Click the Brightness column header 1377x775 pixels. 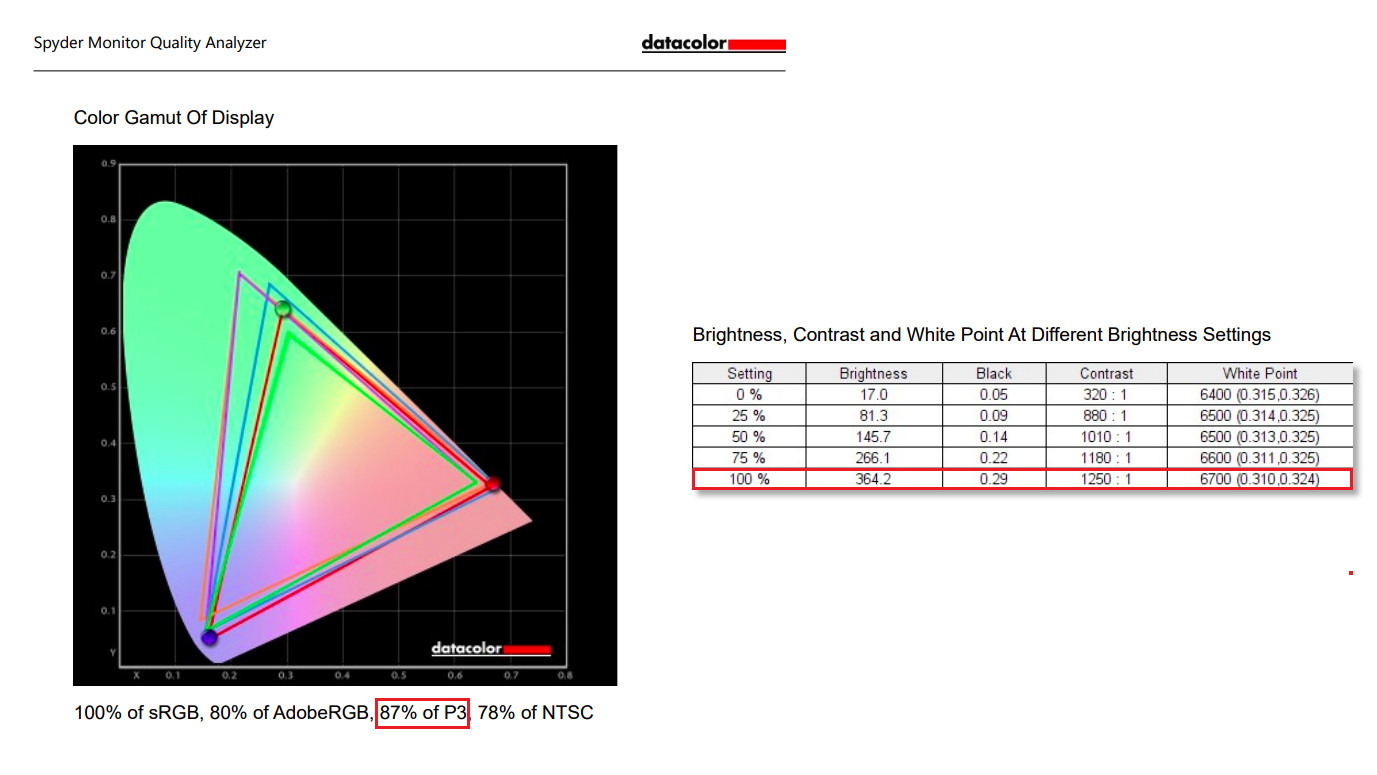click(873, 373)
